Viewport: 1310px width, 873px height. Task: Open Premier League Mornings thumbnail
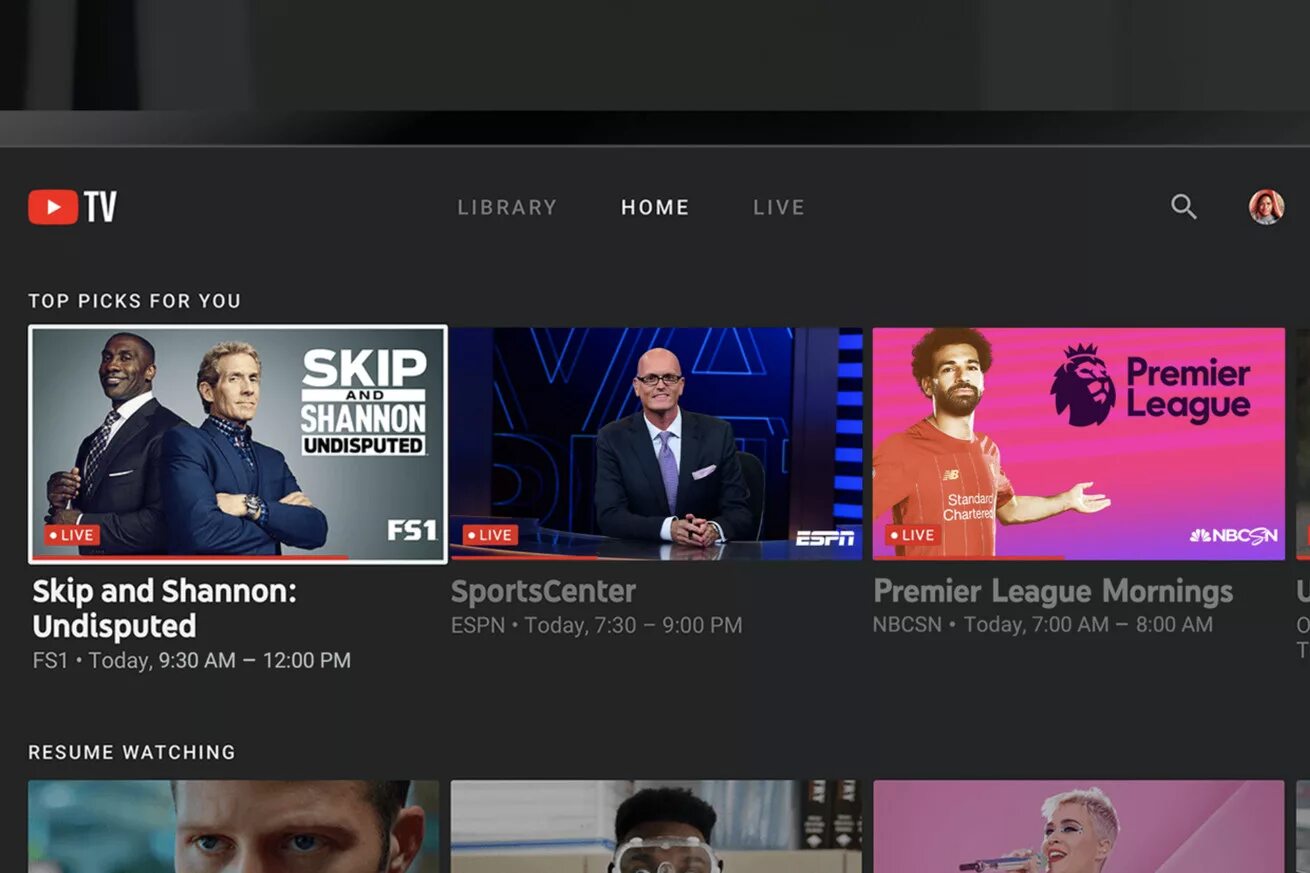1078,444
